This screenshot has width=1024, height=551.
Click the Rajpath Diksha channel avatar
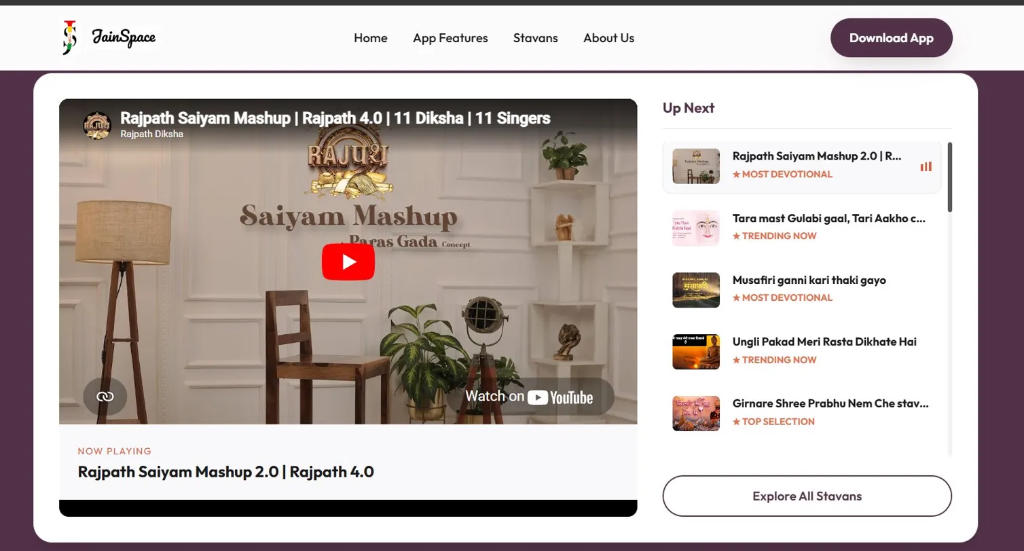point(97,125)
